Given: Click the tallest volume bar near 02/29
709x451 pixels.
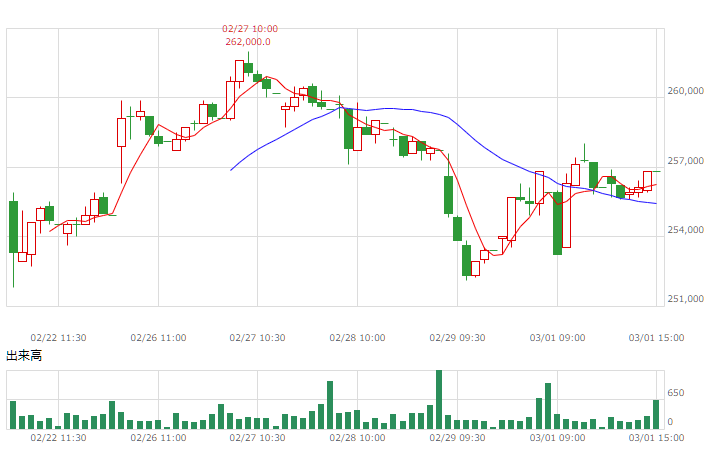Looking at the screenshot, I should [439, 399].
